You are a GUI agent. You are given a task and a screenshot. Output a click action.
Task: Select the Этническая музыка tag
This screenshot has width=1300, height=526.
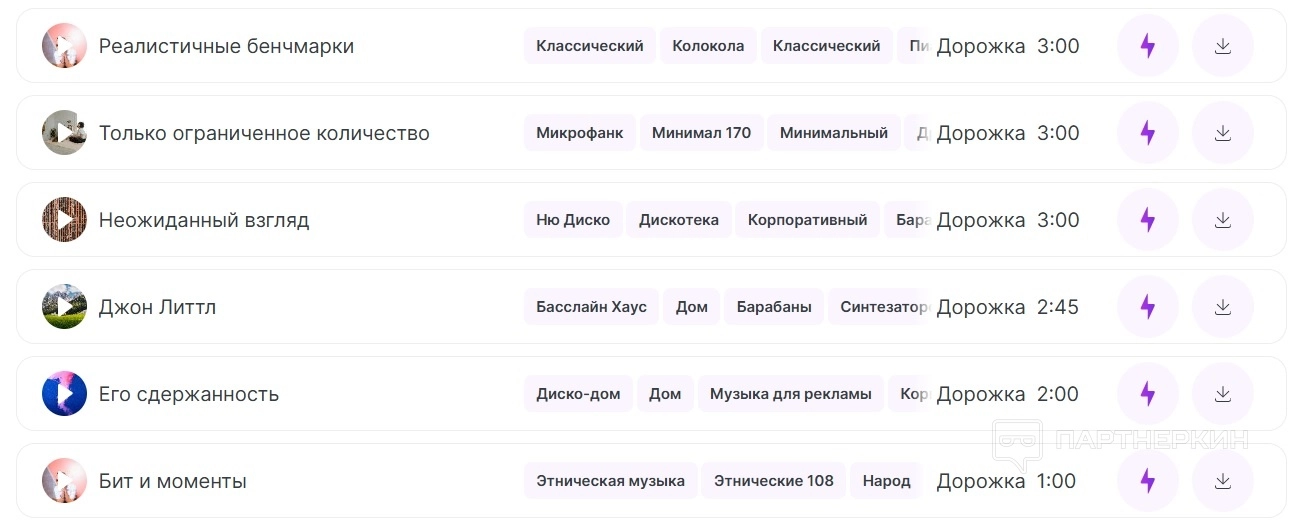click(x=610, y=481)
